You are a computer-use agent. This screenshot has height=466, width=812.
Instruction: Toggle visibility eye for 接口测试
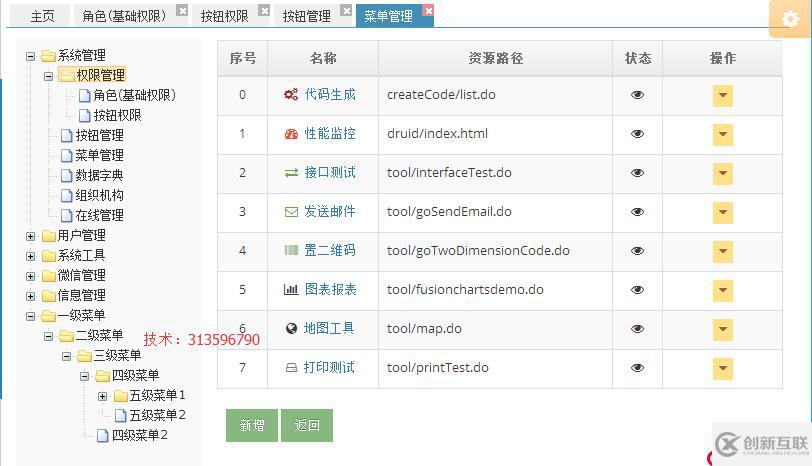click(x=637, y=173)
